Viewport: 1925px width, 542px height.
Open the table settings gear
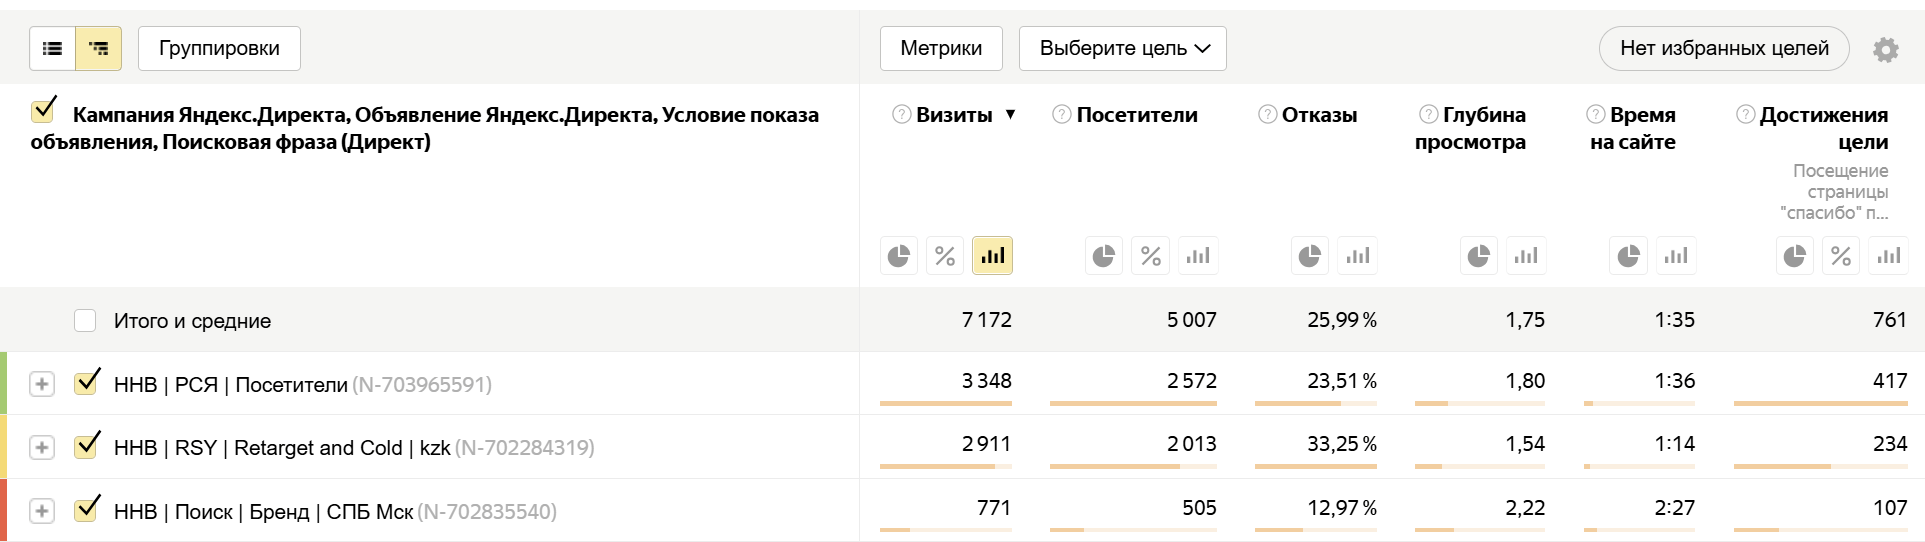[x=1885, y=49]
